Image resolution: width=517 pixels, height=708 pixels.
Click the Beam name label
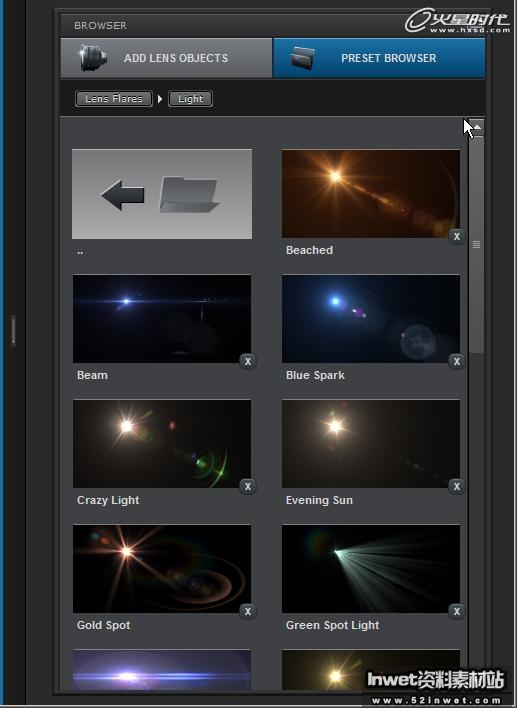click(92, 375)
